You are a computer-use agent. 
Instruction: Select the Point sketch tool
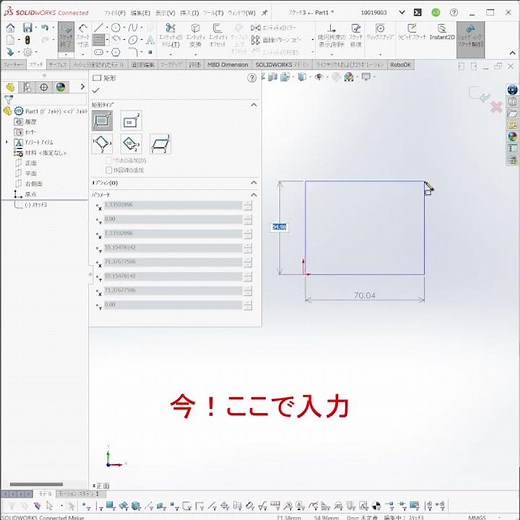(150, 52)
